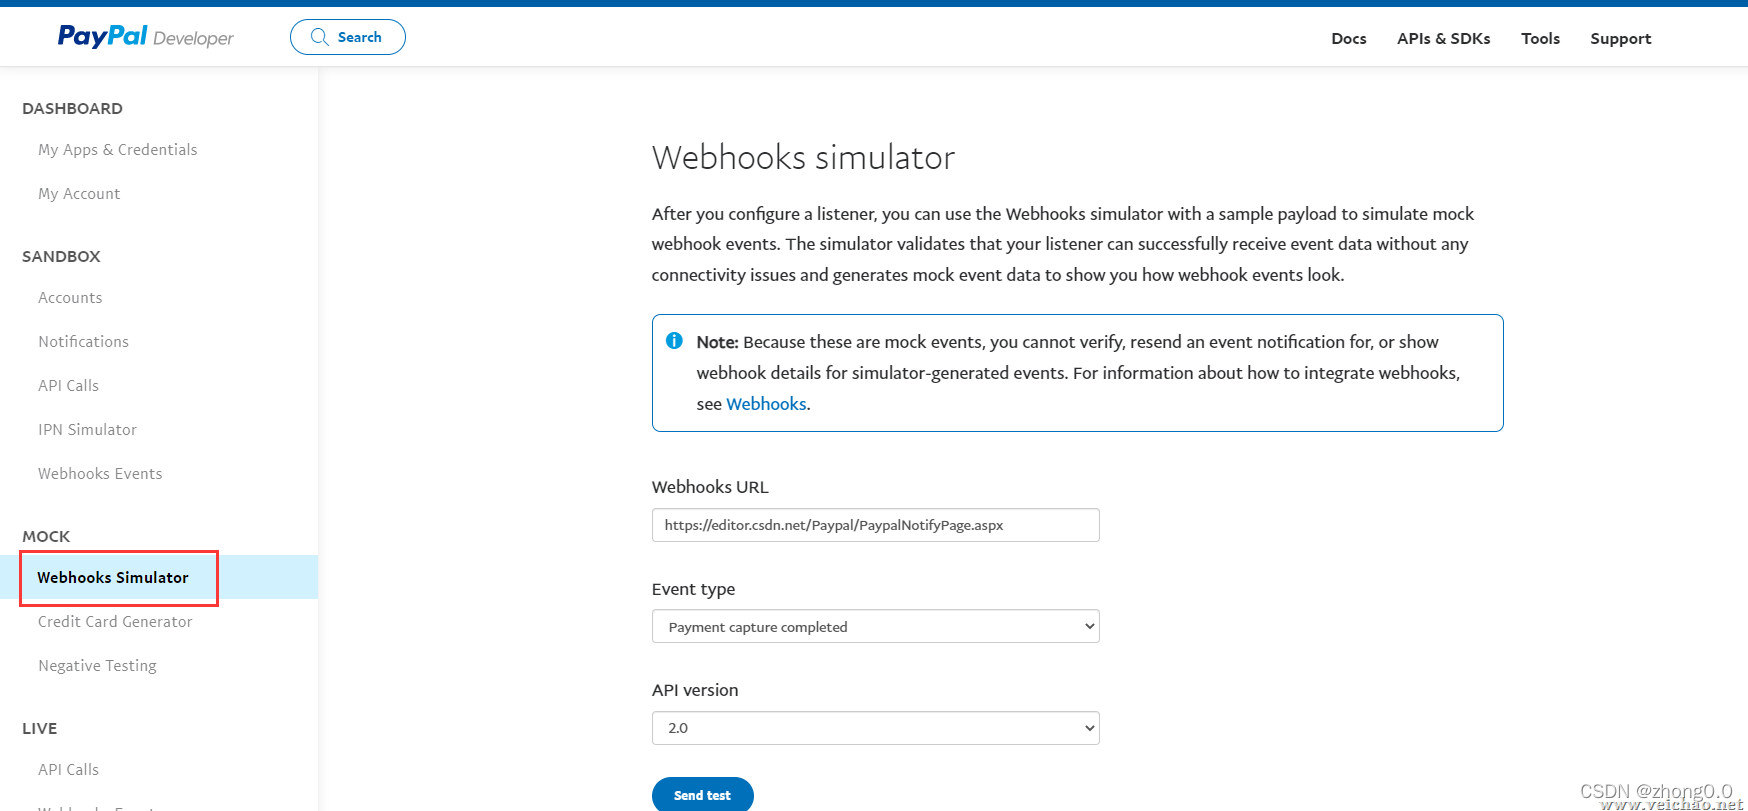Click the Webhooks URL label

click(710, 487)
